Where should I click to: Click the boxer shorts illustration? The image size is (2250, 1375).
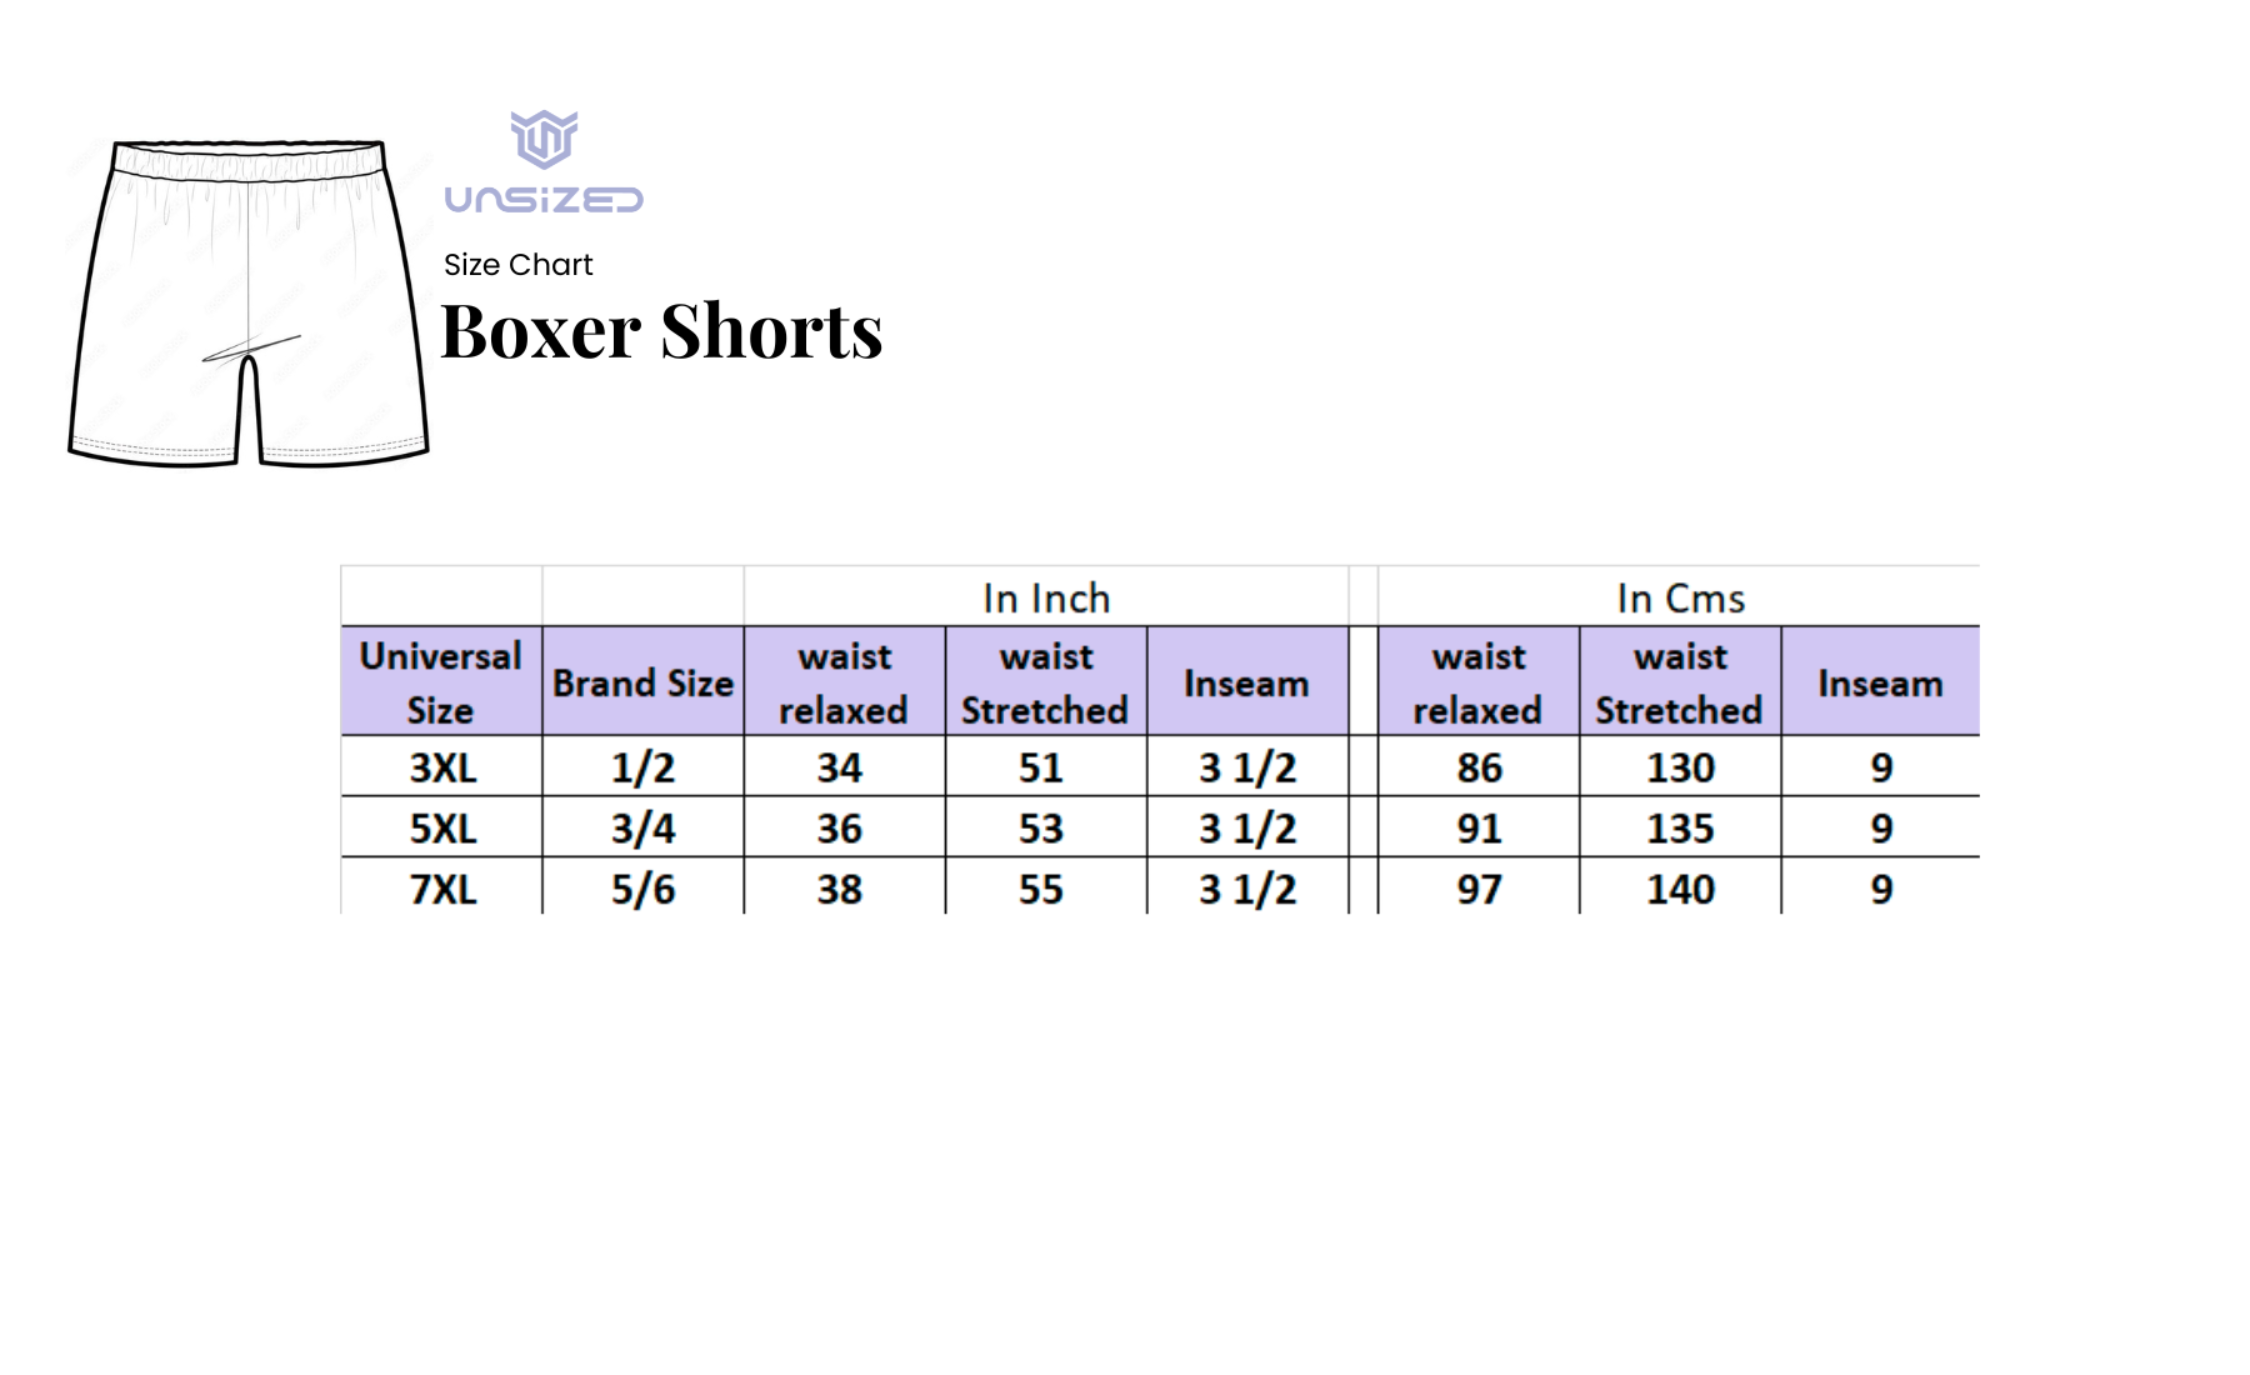point(248,304)
